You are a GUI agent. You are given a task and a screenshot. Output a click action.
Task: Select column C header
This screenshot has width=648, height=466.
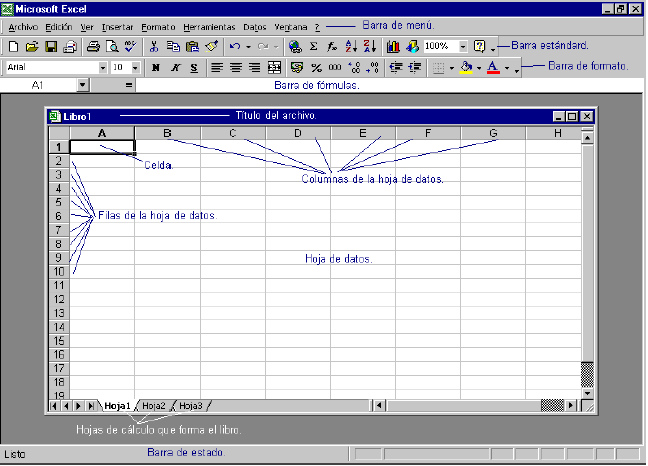coord(232,133)
